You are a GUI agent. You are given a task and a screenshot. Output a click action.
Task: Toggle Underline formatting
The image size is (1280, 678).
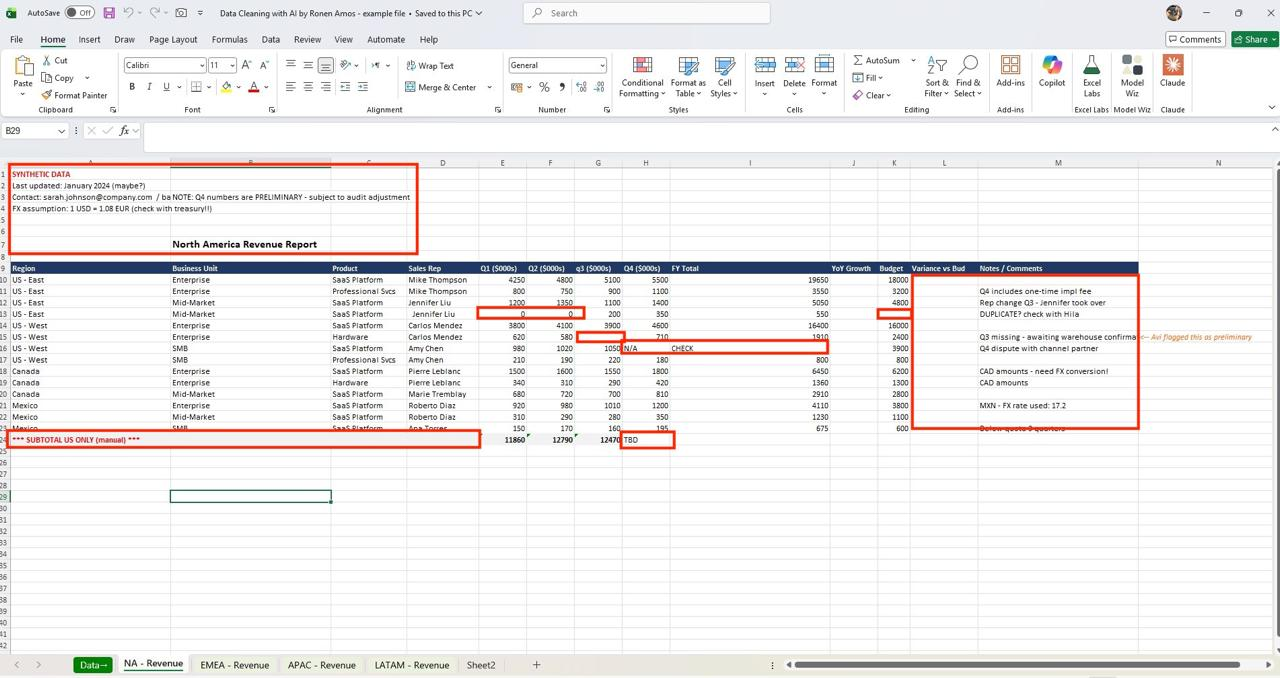166,87
